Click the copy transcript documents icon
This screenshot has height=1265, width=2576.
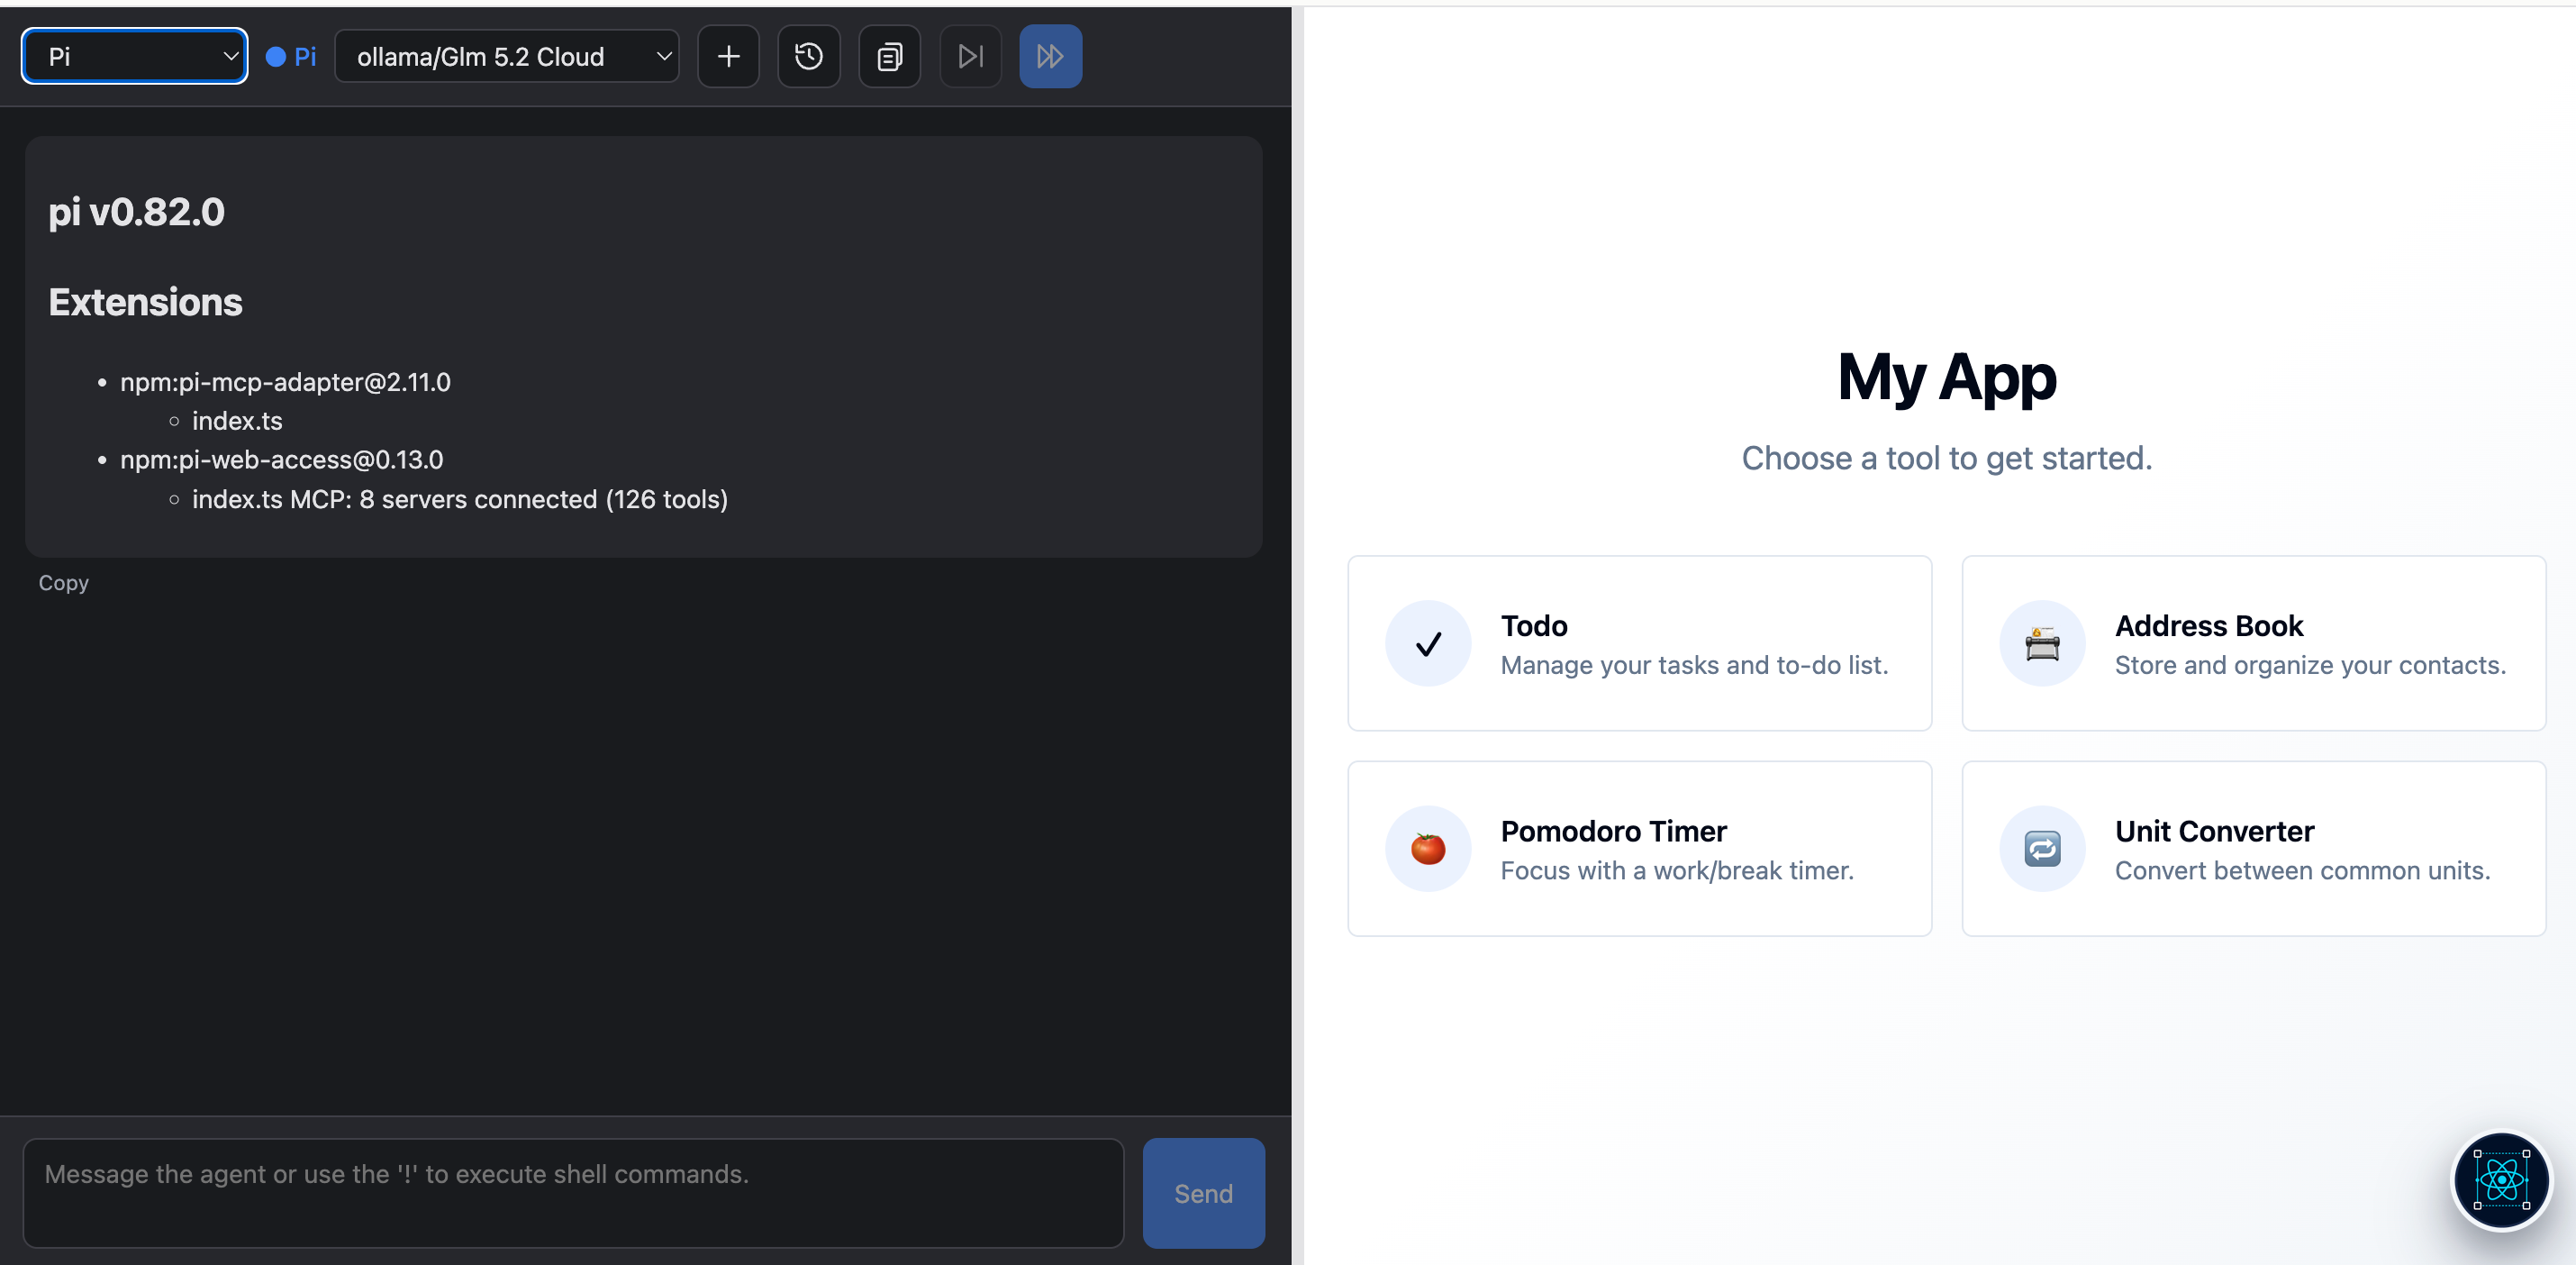tap(889, 56)
